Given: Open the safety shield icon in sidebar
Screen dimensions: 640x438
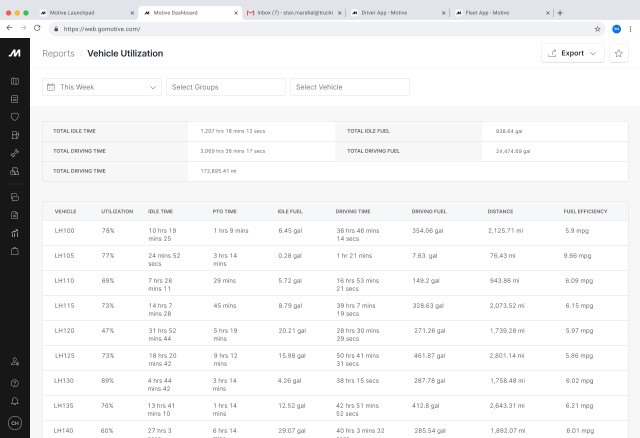Looking at the screenshot, I should tap(14, 117).
